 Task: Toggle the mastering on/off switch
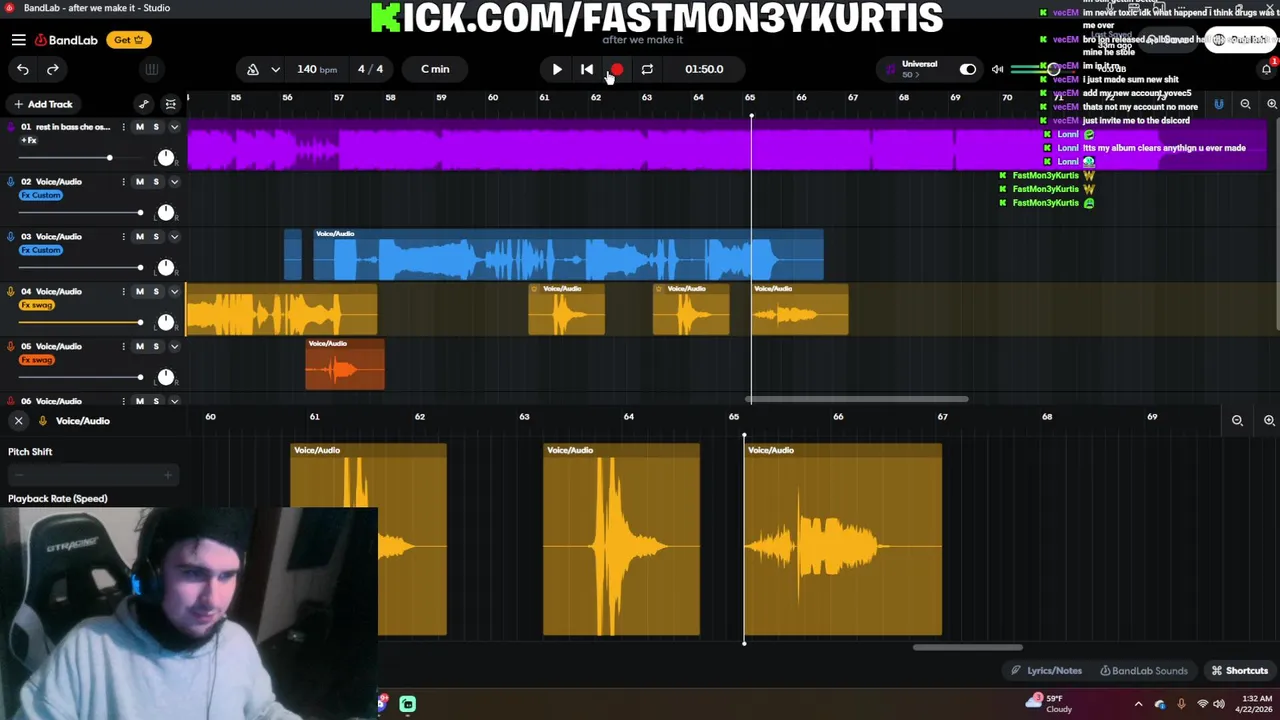point(968,69)
